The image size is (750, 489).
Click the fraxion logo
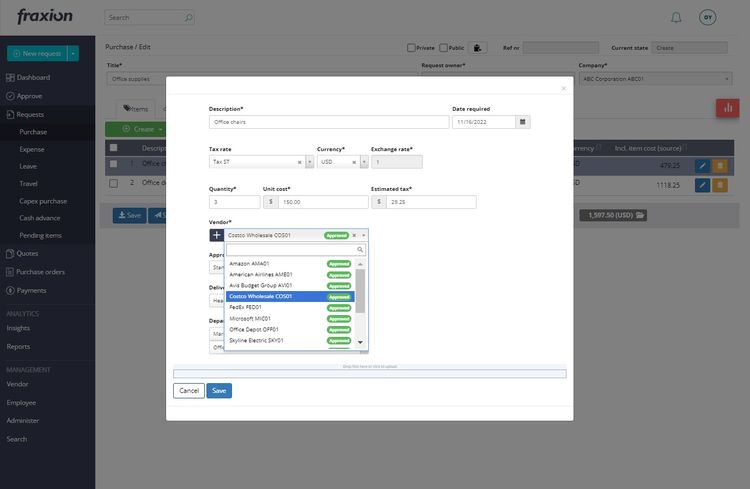pyautogui.click(x=45, y=16)
